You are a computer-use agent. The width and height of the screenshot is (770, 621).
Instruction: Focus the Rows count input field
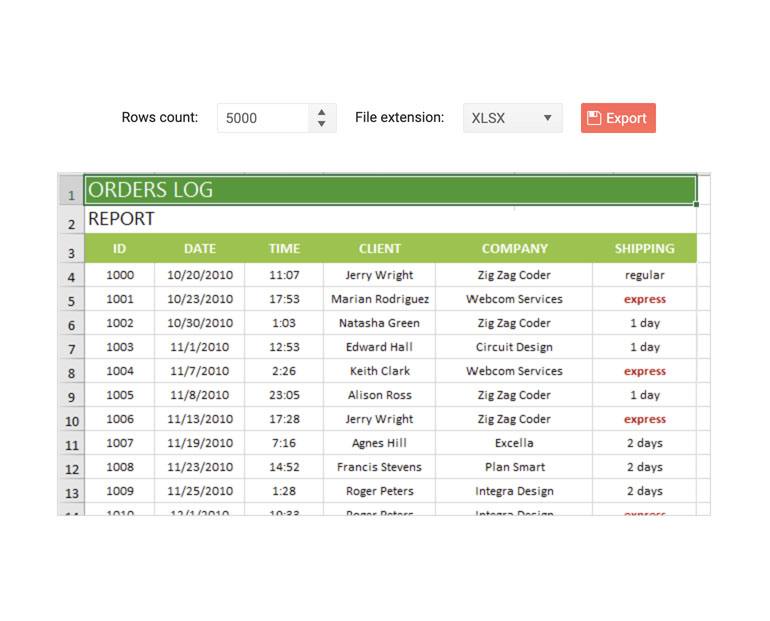tap(262, 118)
